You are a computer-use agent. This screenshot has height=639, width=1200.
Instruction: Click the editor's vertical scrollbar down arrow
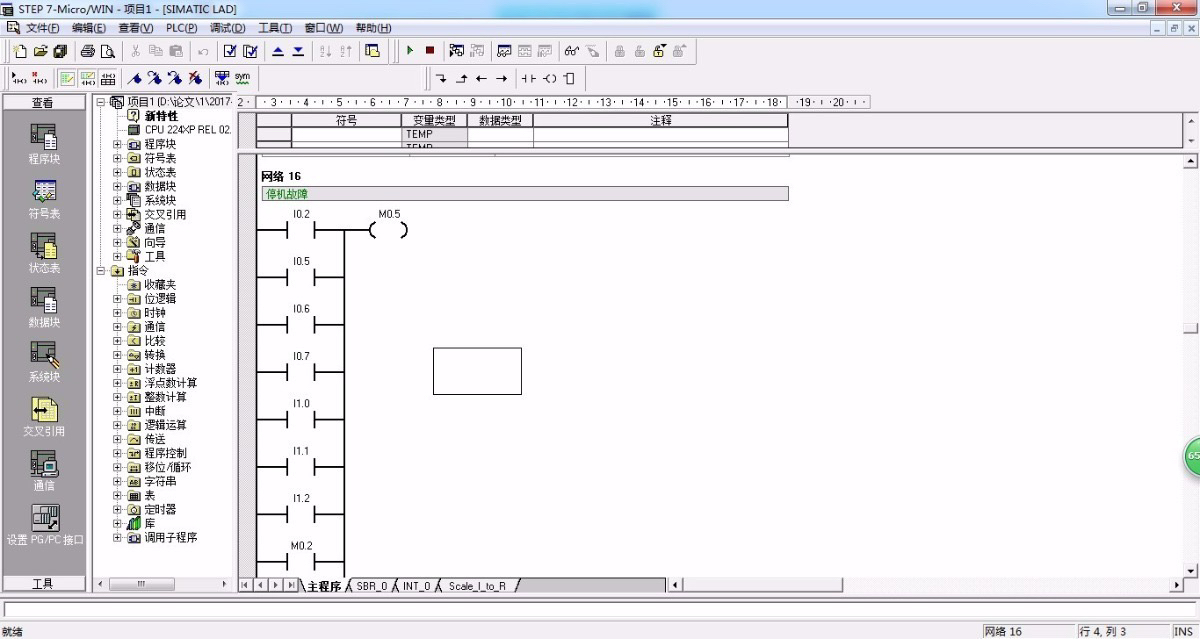click(x=1191, y=571)
